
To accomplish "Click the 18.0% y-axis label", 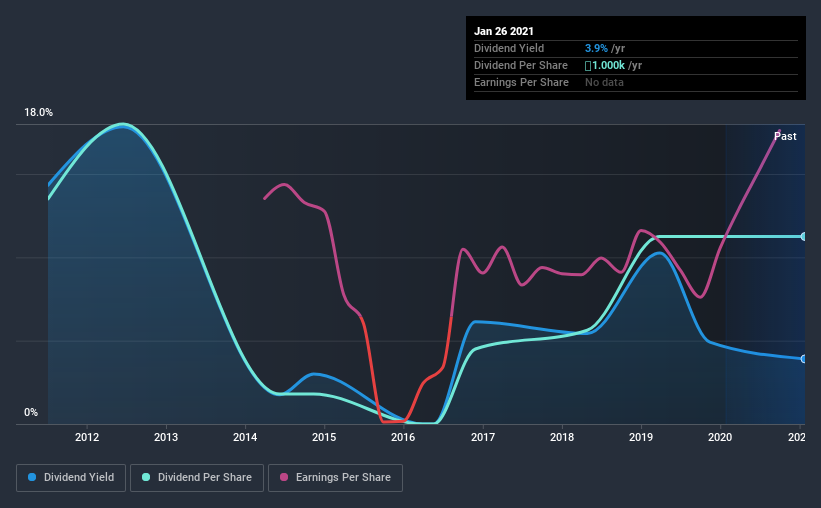I will tap(38, 113).
